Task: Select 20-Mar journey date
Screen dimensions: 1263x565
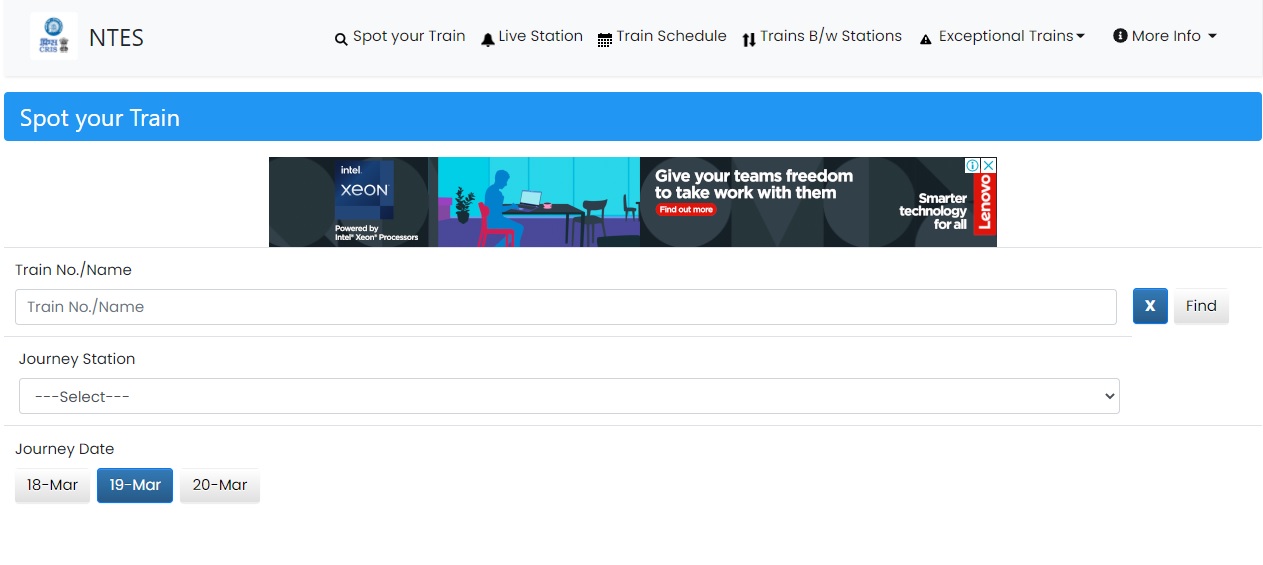Action: [x=220, y=485]
